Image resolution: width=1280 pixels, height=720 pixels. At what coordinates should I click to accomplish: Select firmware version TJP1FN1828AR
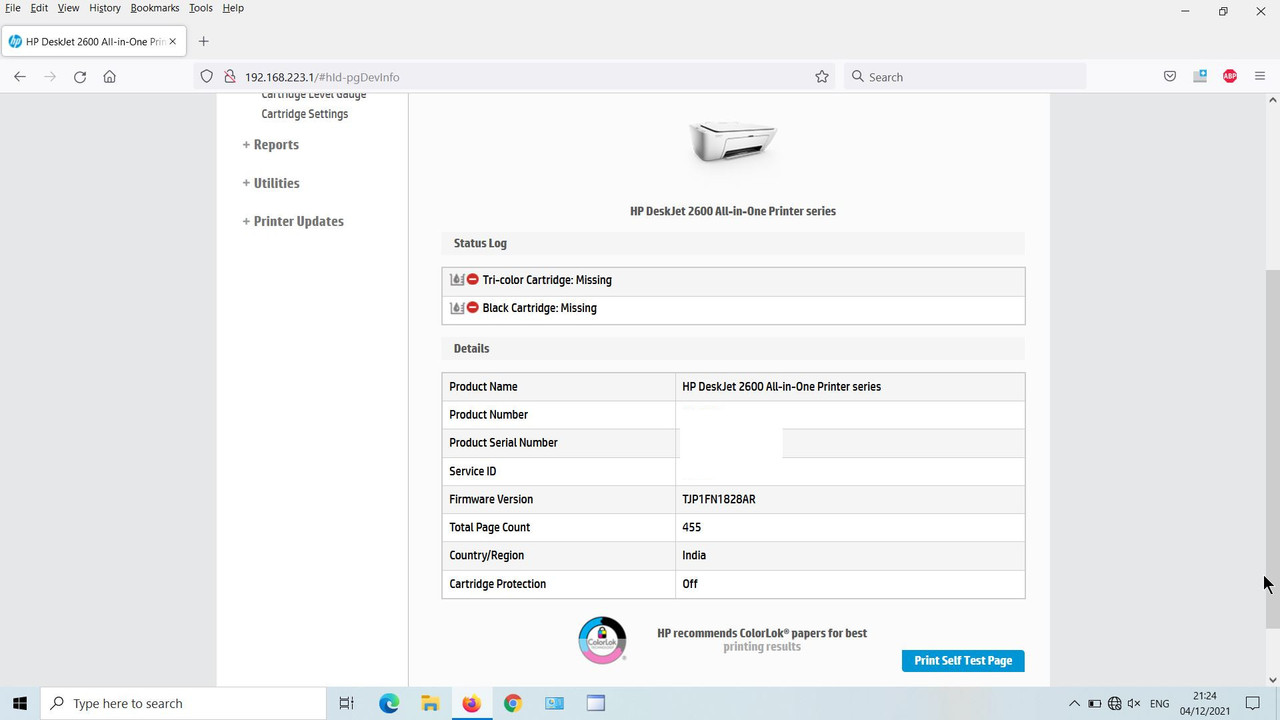coord(719,499)
